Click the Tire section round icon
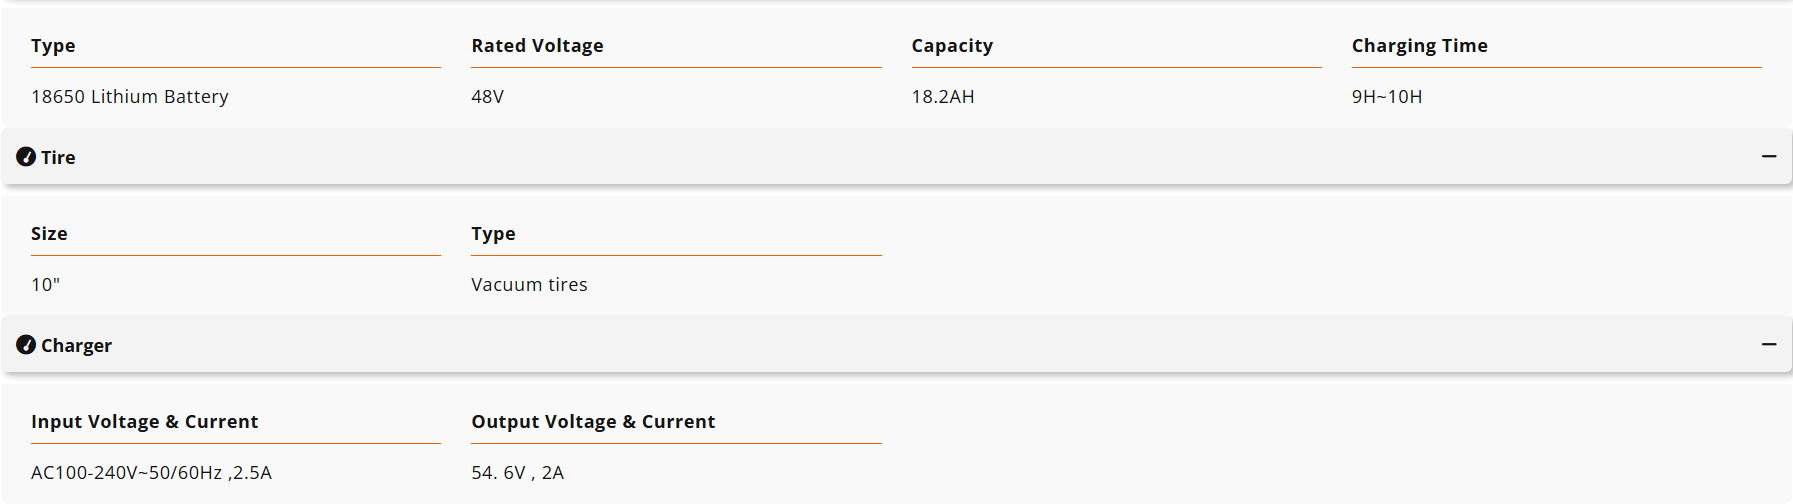 click(x=26, y=157)
